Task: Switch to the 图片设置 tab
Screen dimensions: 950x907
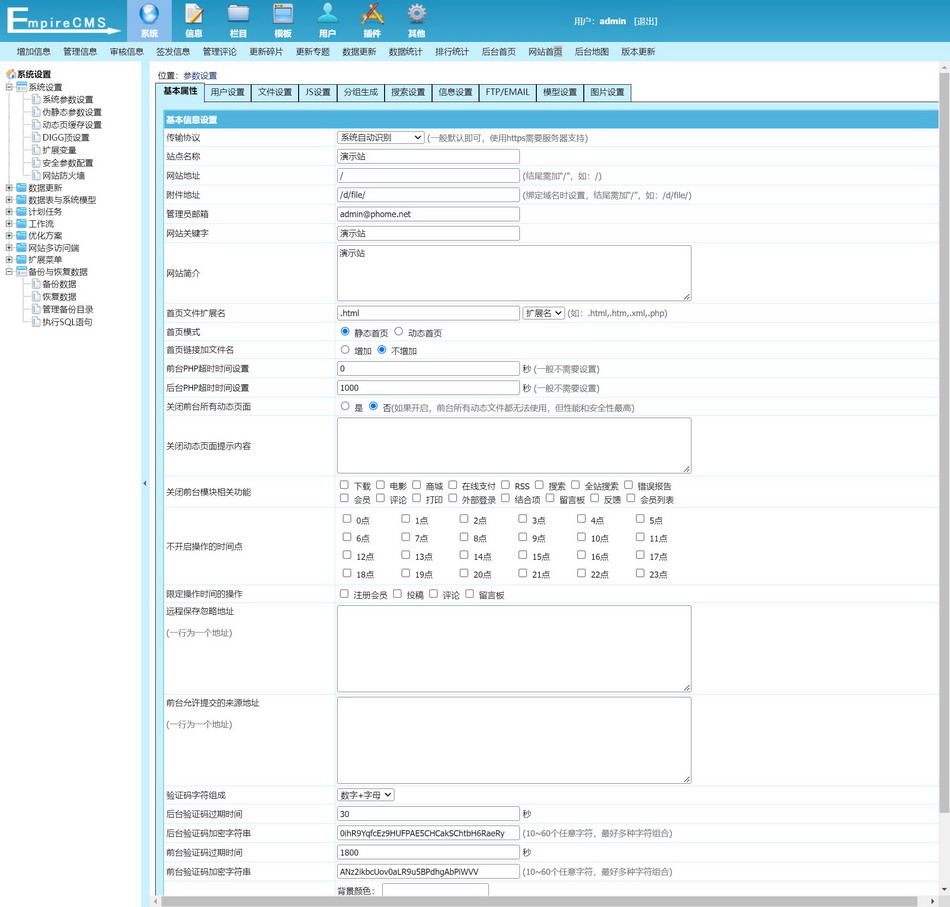Action: point(608,93)
